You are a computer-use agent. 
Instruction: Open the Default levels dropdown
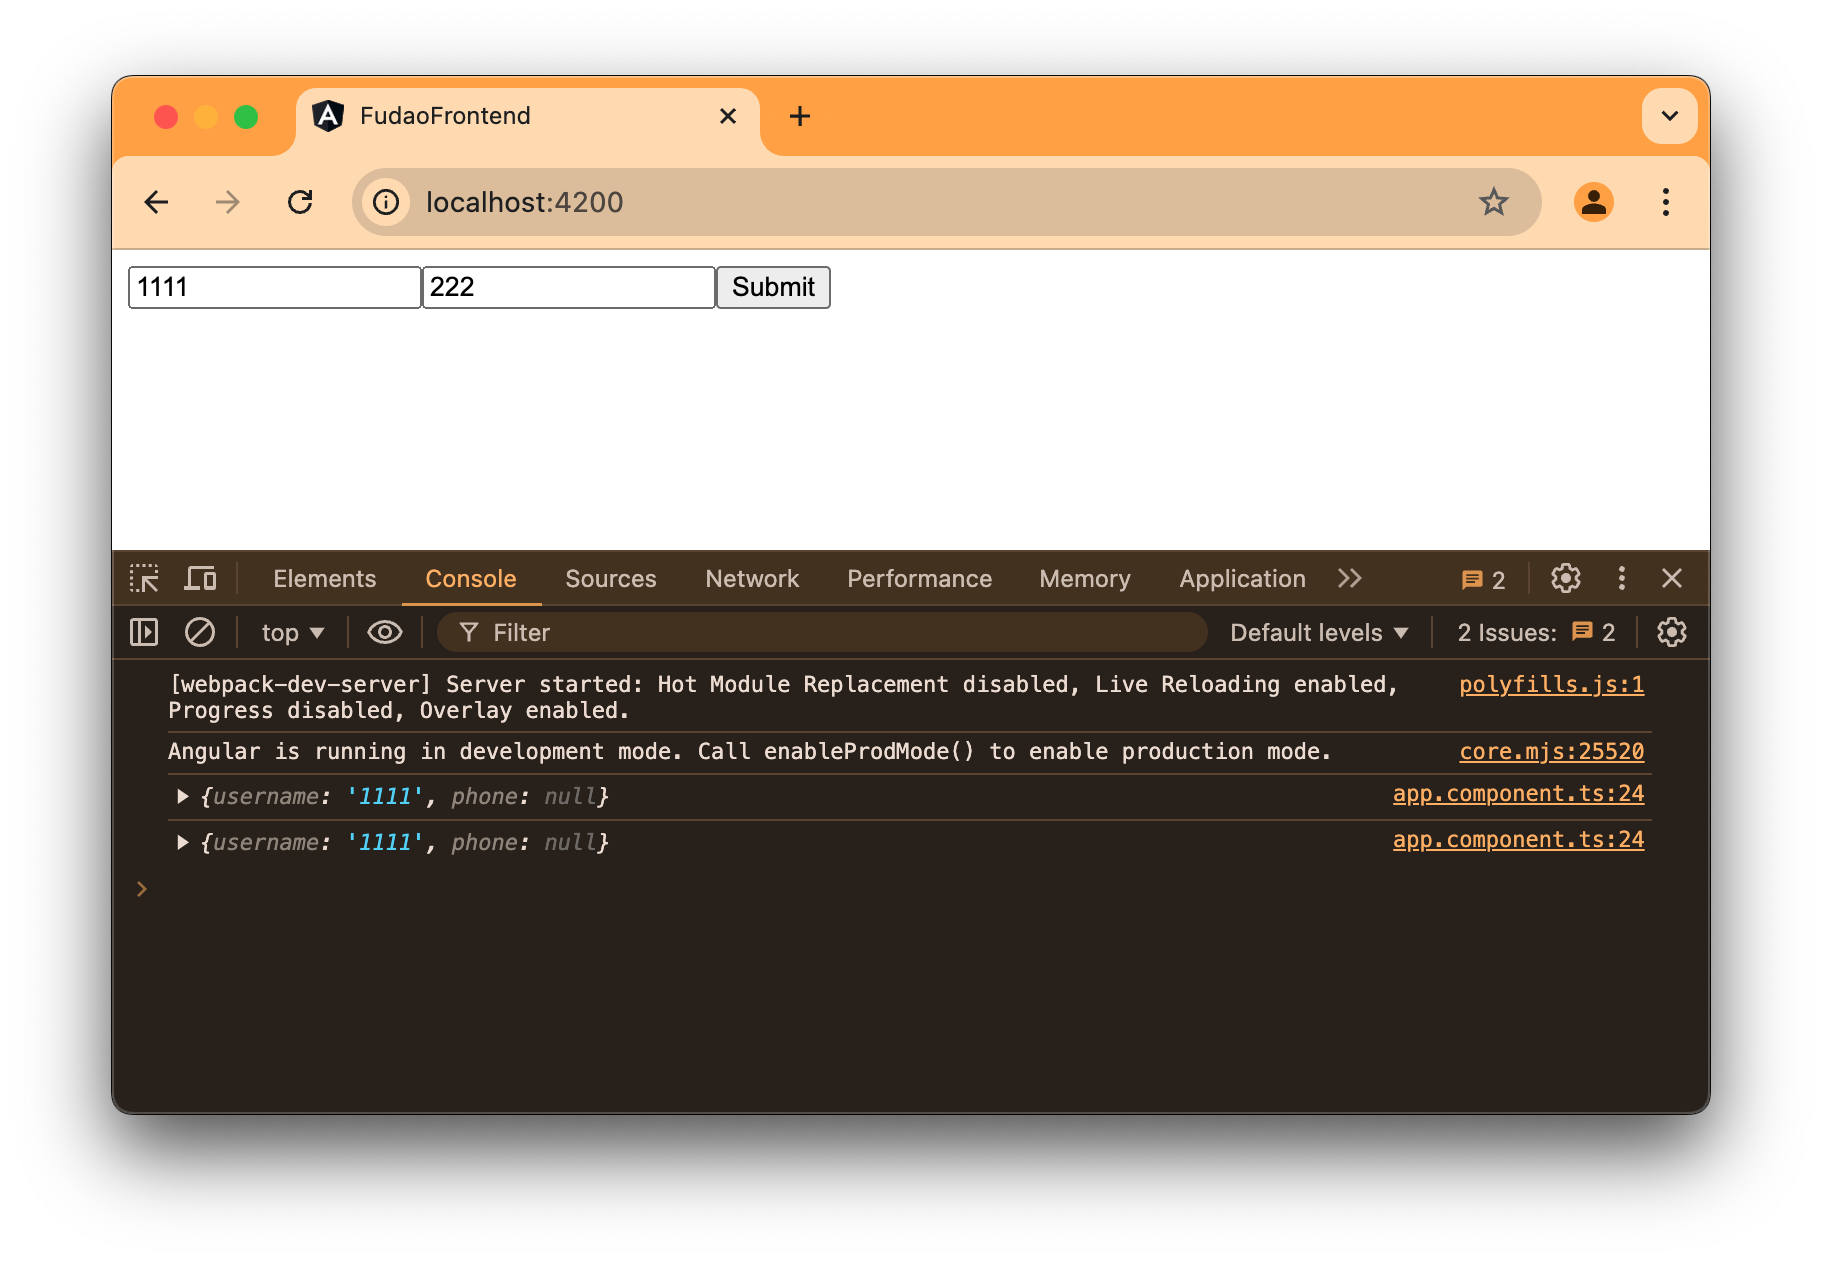1318,632
